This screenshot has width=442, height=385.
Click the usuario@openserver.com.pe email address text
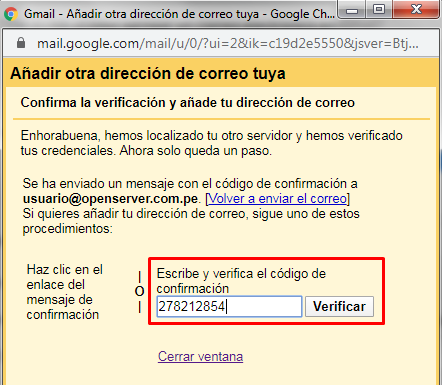click(x=110, y=199)
